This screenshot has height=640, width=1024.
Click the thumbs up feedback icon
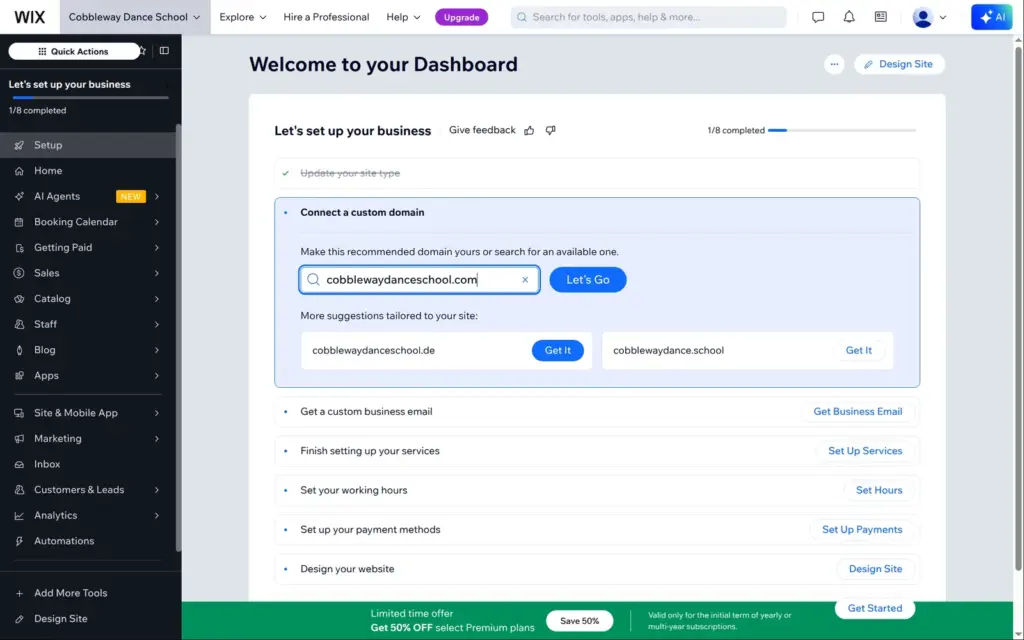pyautogui.click(x=529, y=131)
